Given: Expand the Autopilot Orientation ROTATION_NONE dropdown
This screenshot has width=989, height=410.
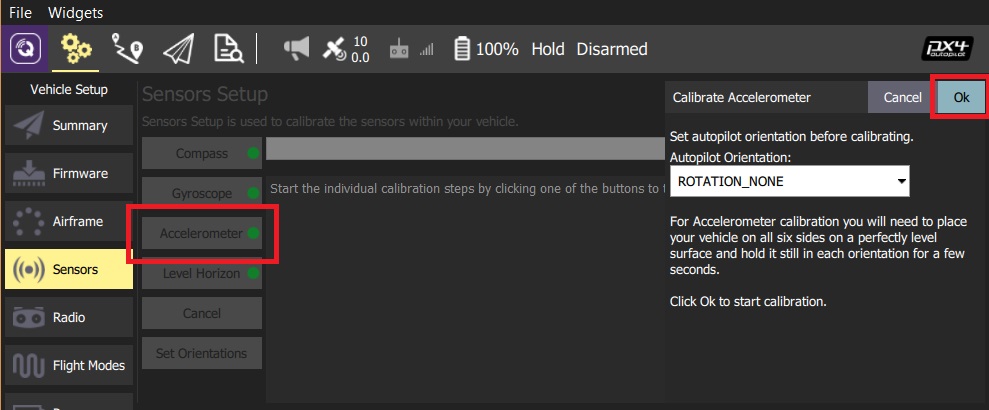Looking at the screenshot, I should tap(790, 182).
